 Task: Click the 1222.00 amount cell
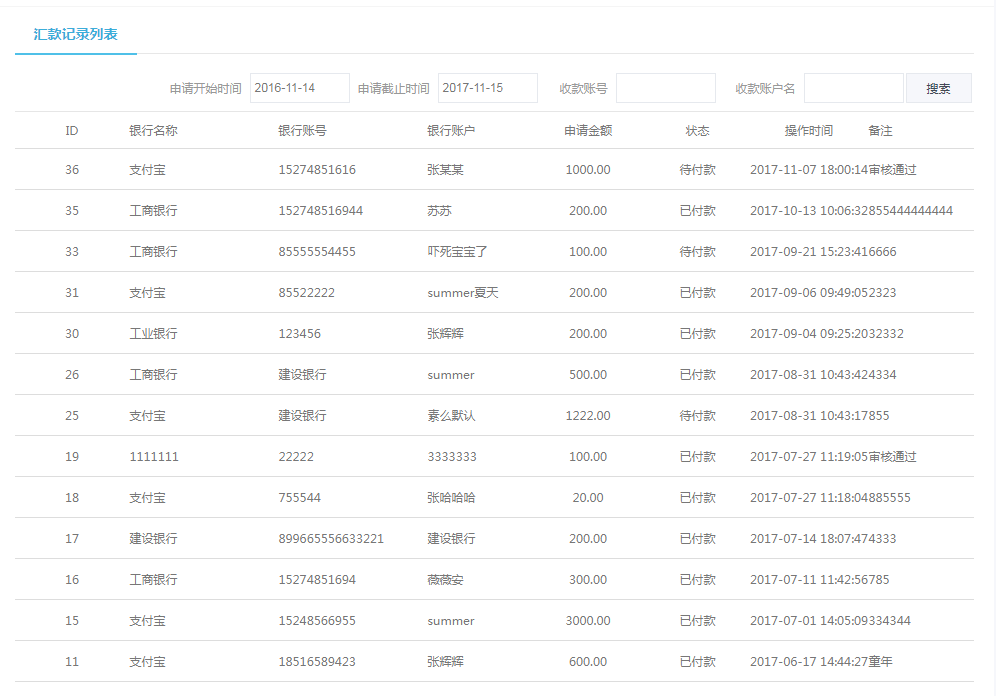[x=588, y=416]
